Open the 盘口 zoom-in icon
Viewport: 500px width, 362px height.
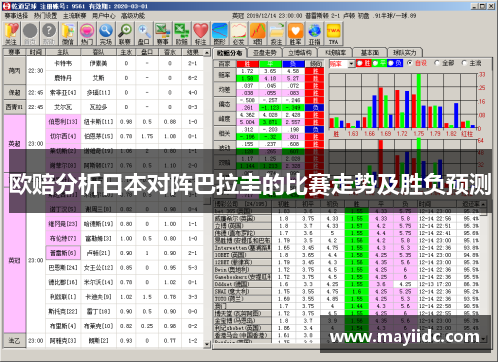144,34
